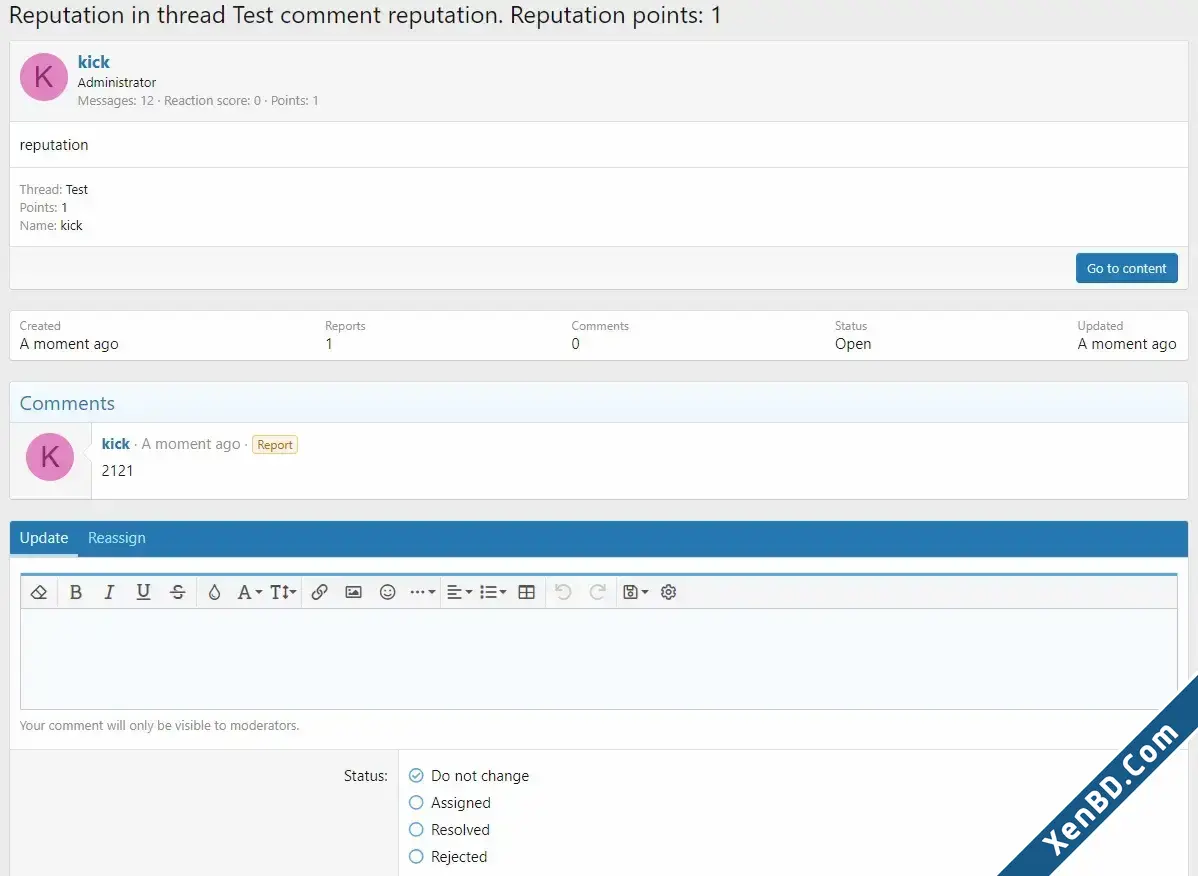Click the Insert image icon
Viewport: 1198px width, 876px height.
point(353,592)
